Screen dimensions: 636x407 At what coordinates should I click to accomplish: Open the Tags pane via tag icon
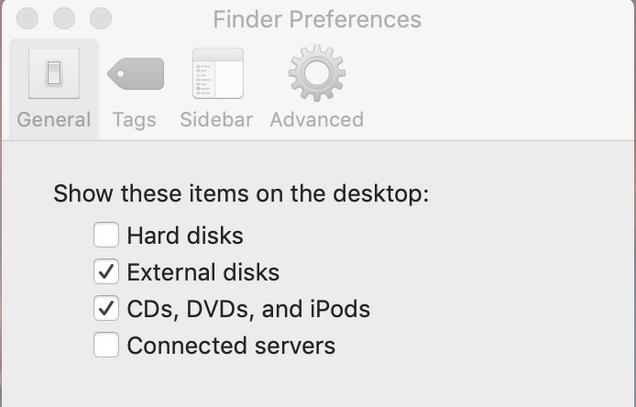(x=135, y=73)
